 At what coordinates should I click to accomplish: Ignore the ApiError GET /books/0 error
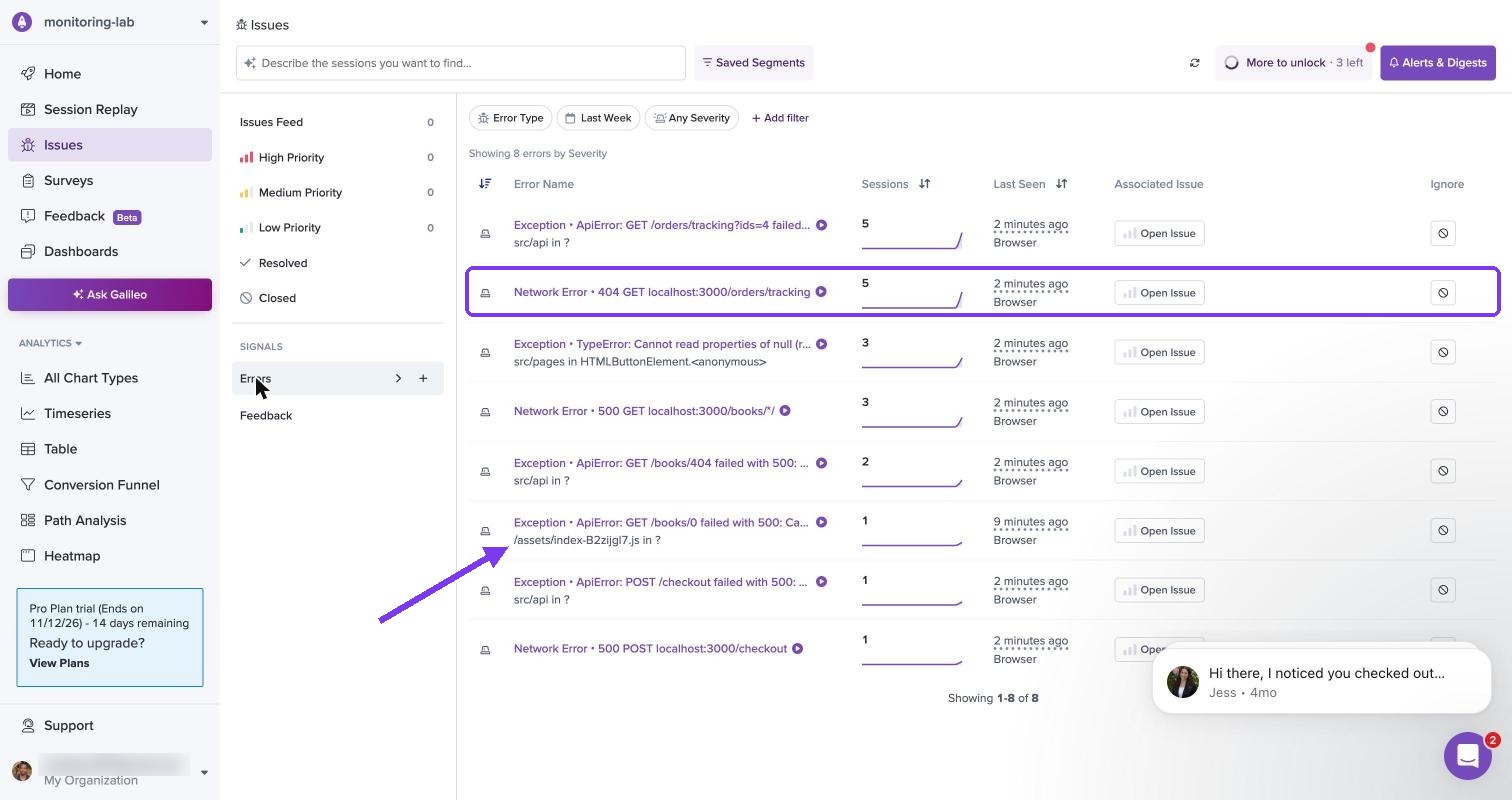point(1442,530)
